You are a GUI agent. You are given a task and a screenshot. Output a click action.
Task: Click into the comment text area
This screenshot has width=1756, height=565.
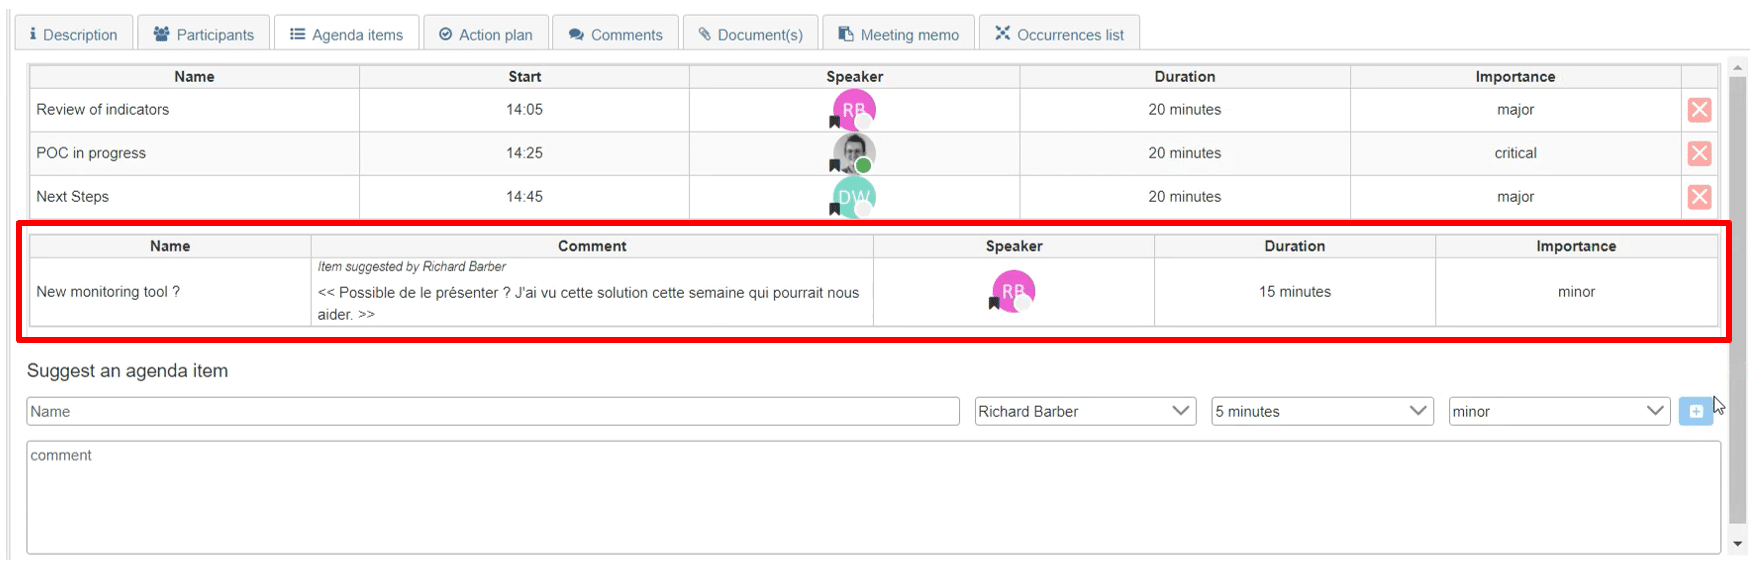pyautogui.click(x=872, y=497)
